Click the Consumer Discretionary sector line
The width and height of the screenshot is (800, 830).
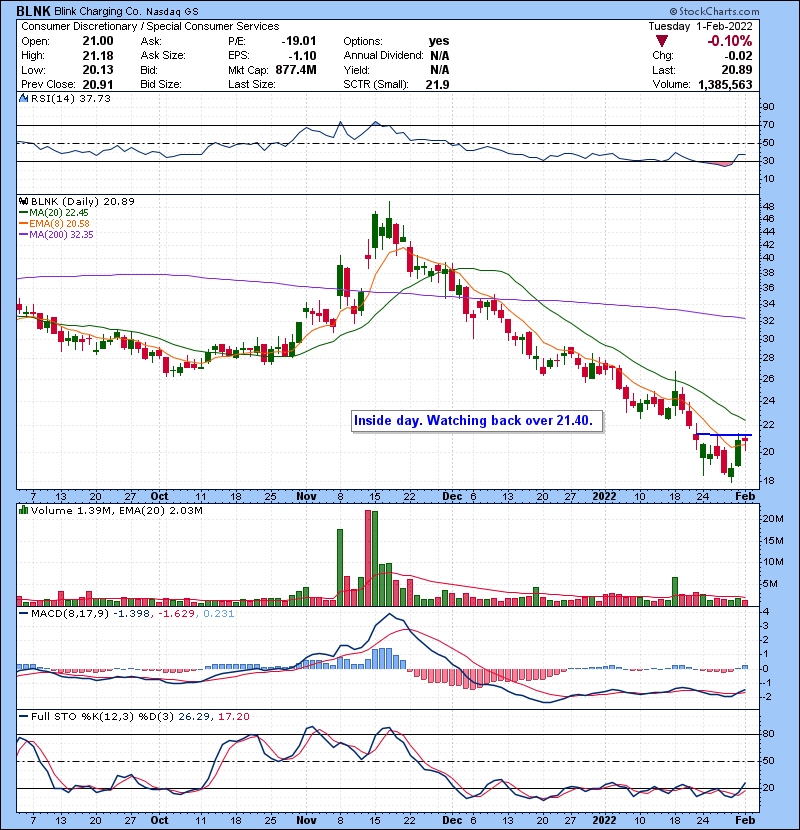(x=150, y=26)
